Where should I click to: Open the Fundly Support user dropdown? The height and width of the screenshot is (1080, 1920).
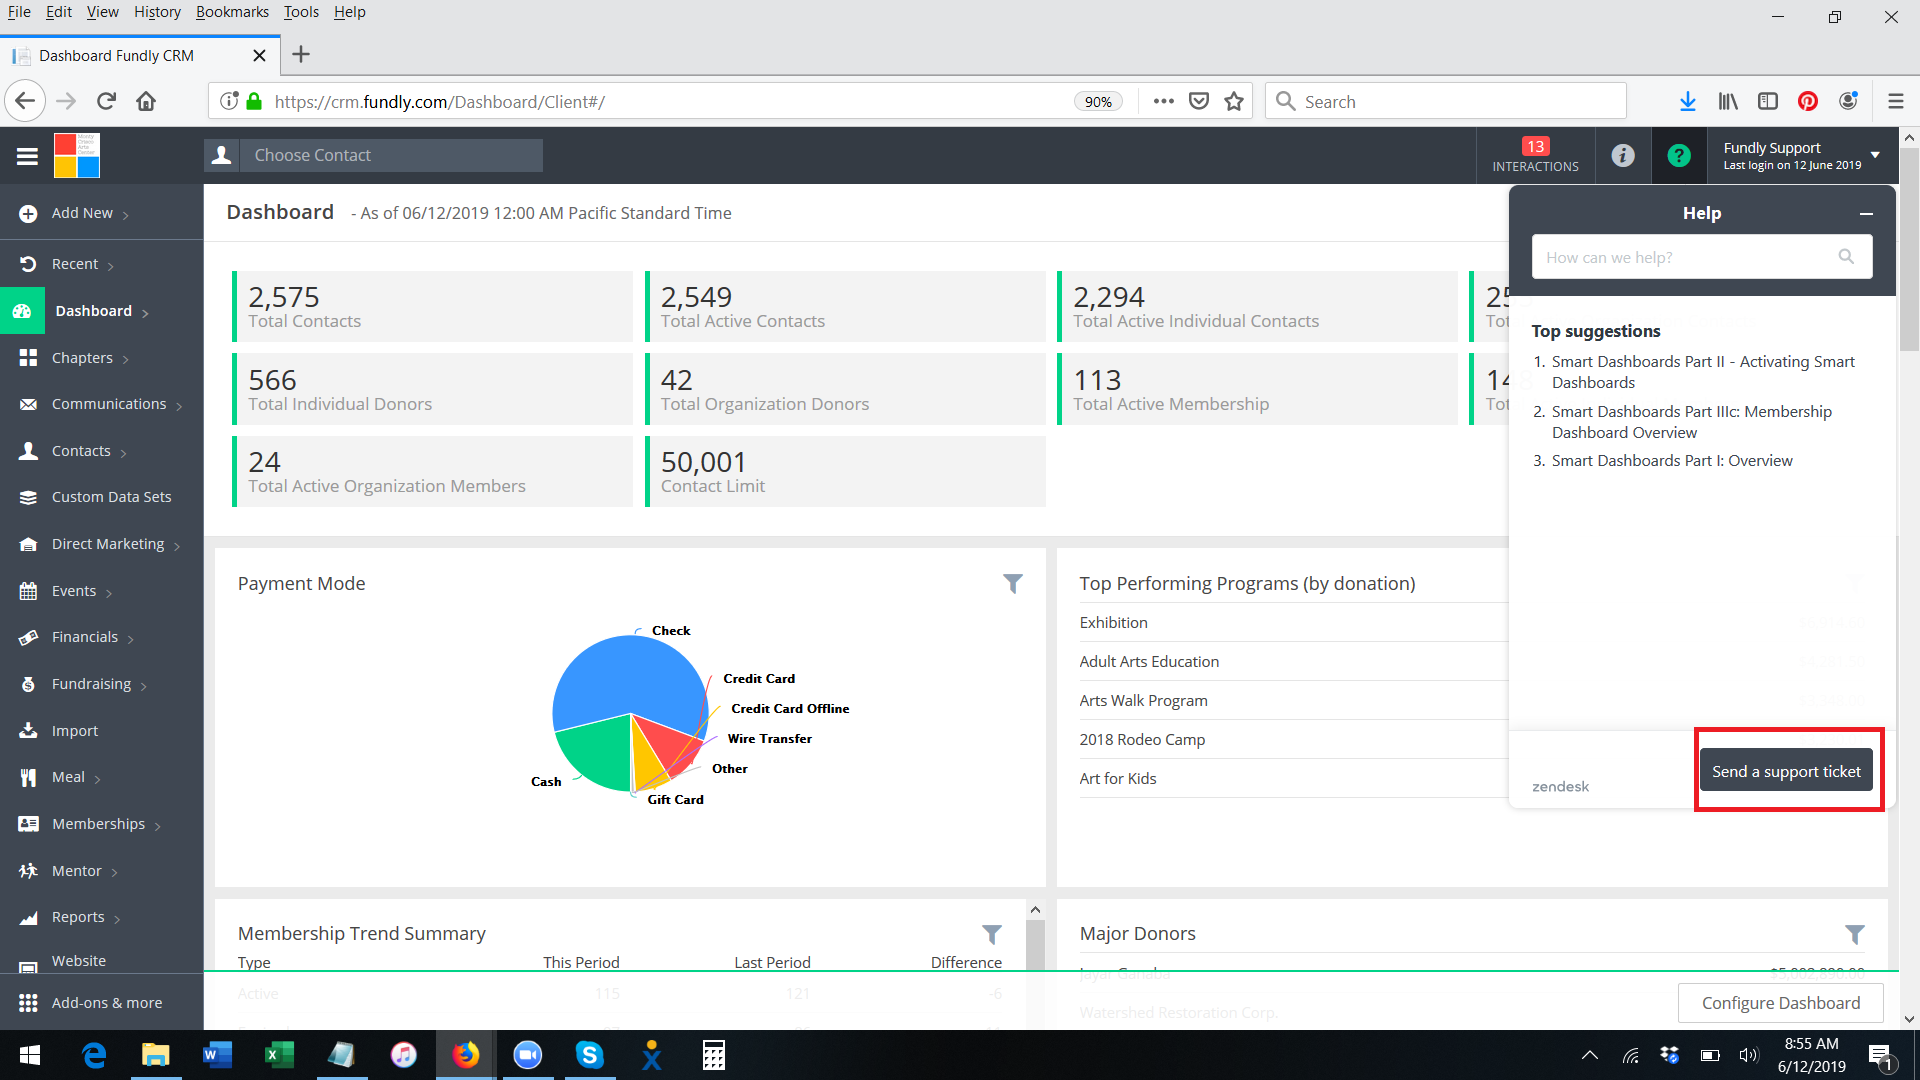click(1802, 155)
